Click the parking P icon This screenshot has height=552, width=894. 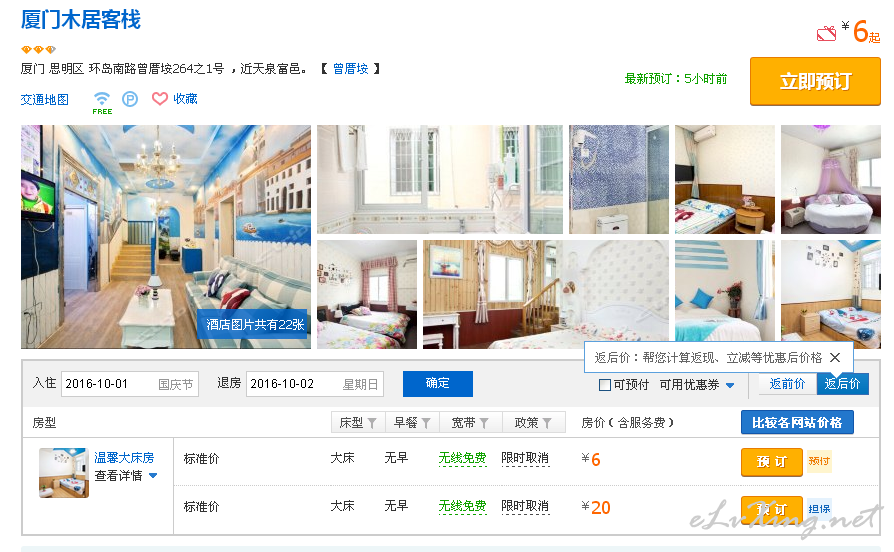[x=130, y=100]
